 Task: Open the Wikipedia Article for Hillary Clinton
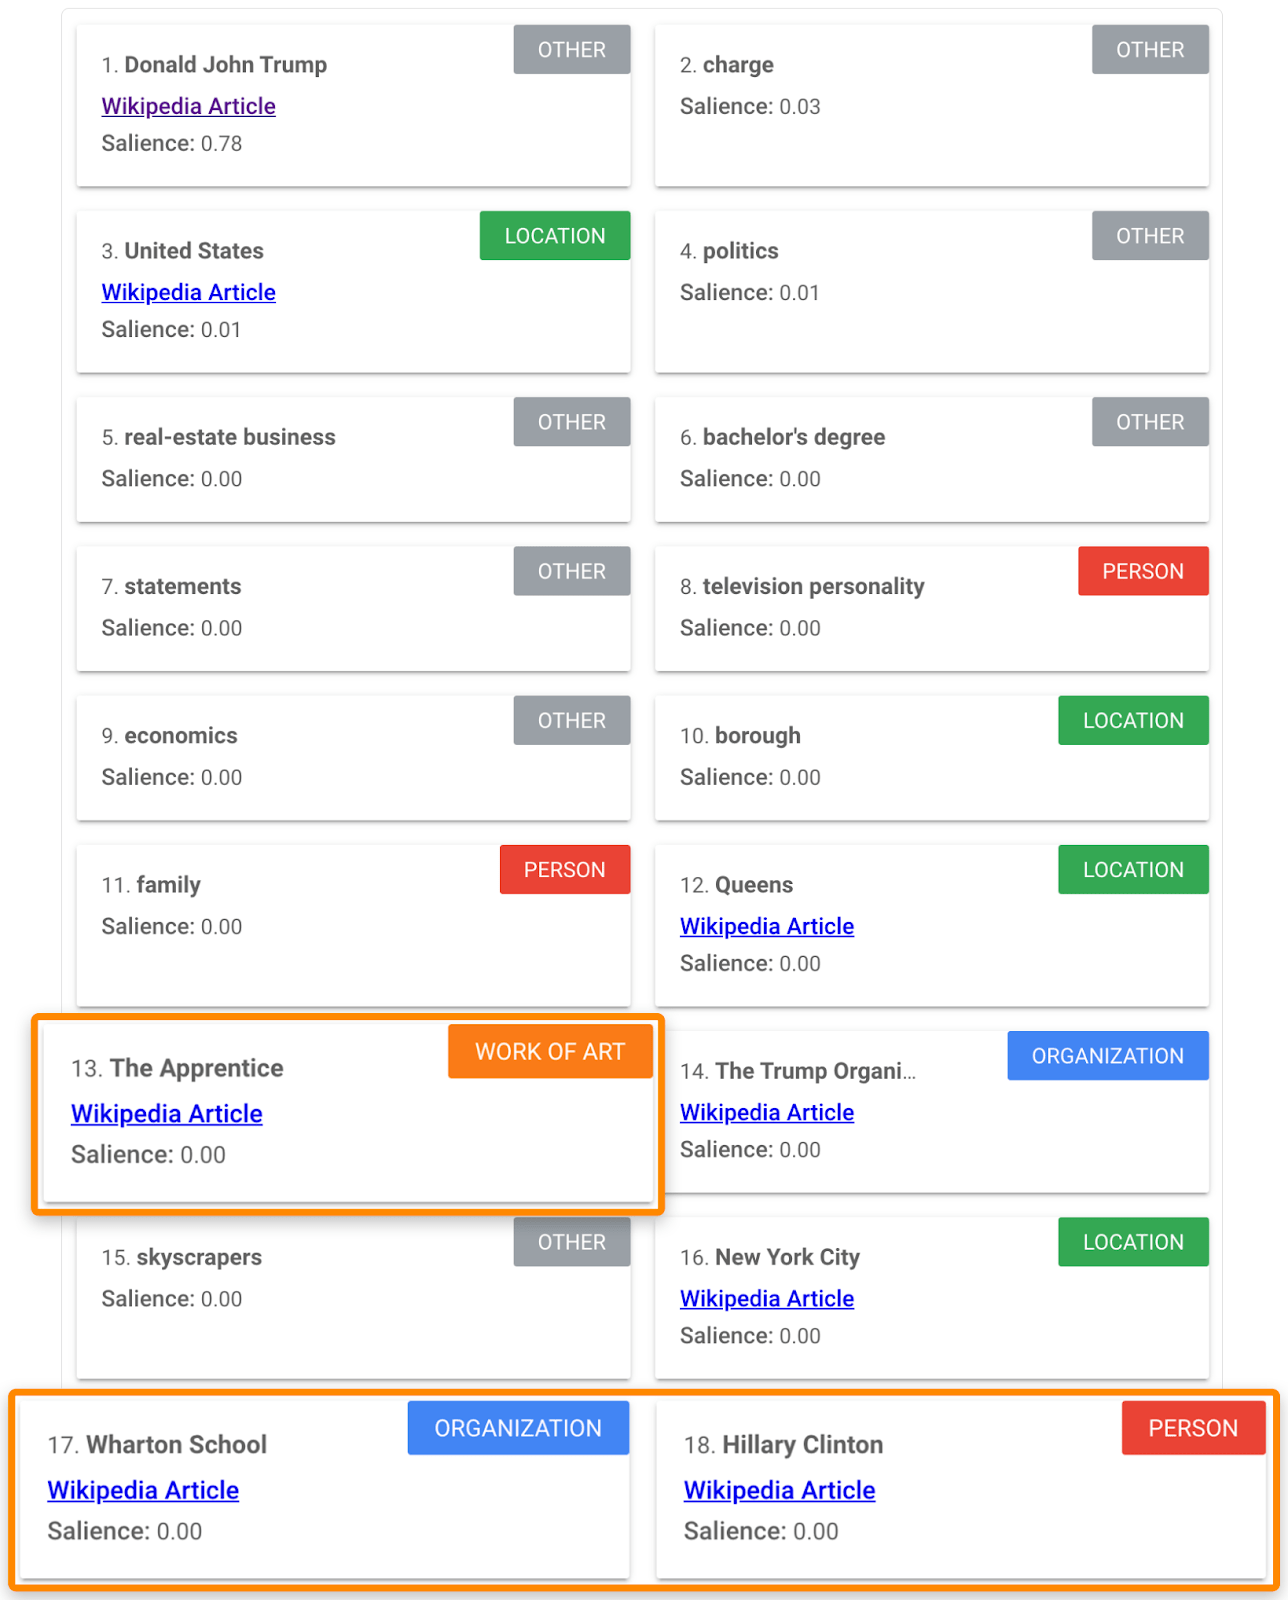point(779,1490)
